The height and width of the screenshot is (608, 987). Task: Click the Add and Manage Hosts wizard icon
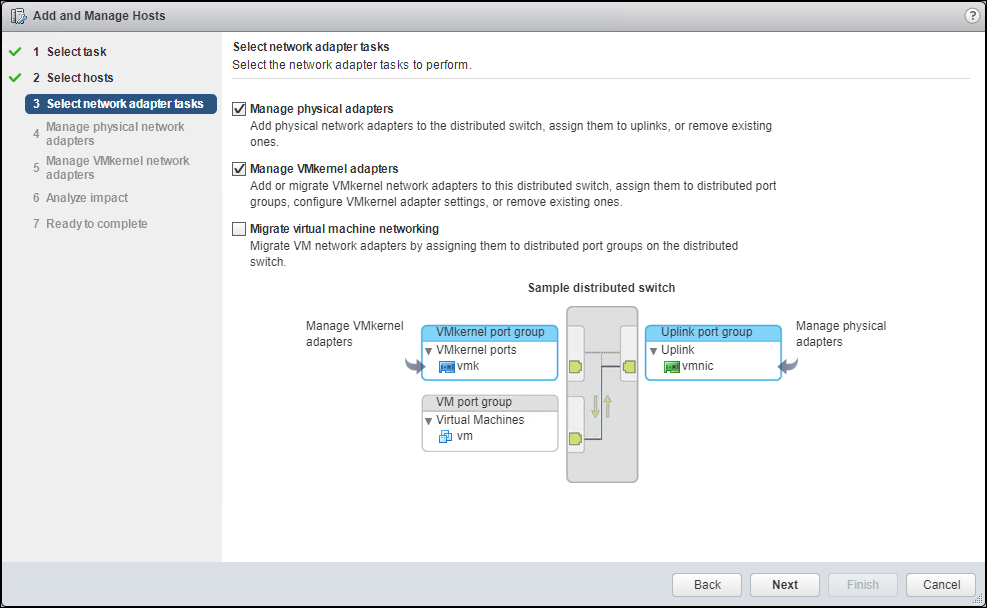tap(17, 15)
